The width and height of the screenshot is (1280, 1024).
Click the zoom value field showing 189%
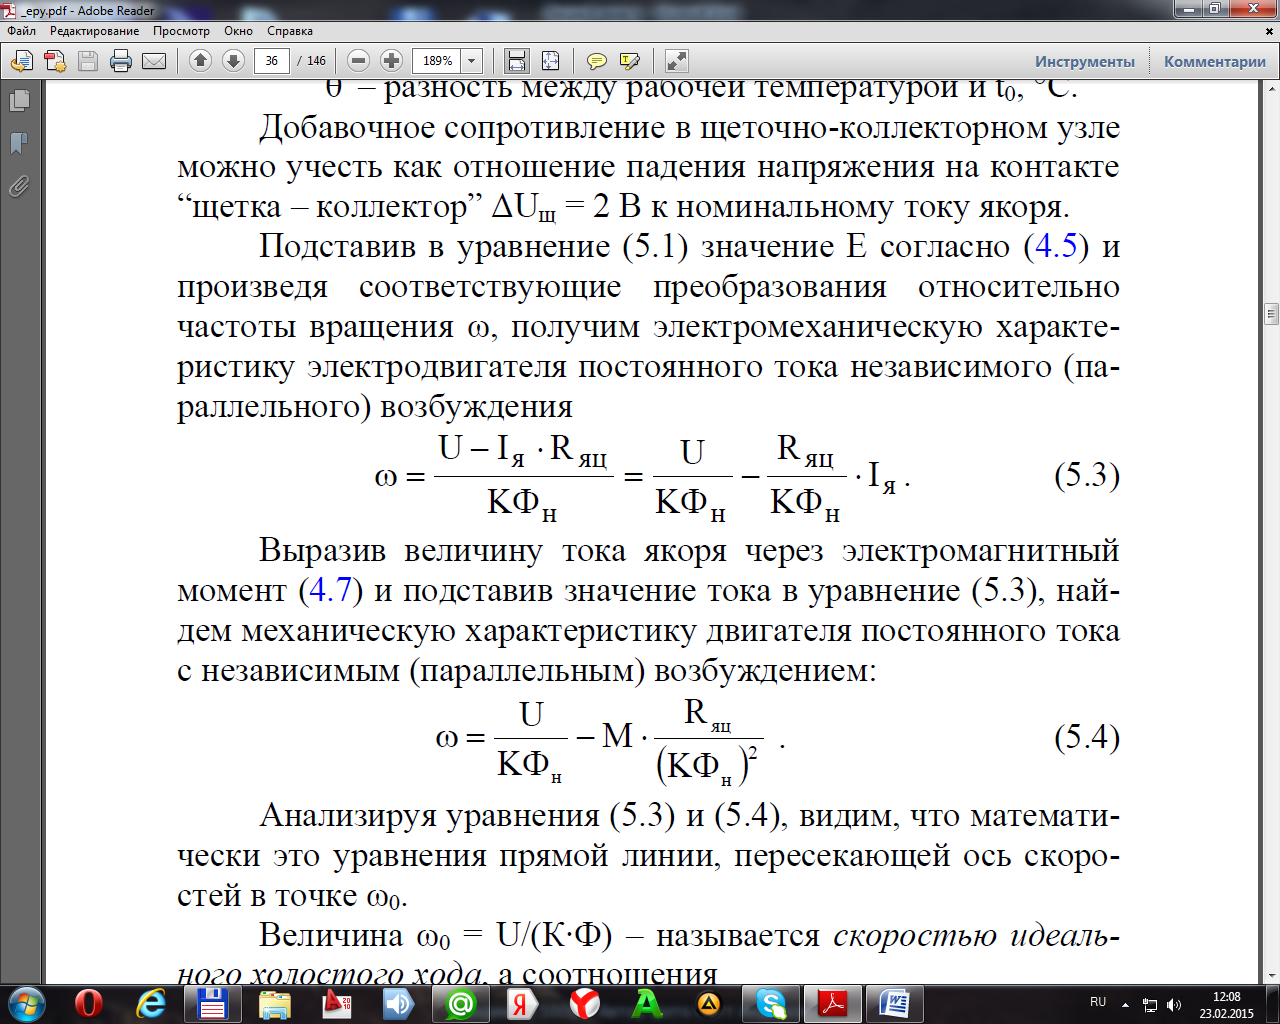pyautogui.click(x=437, y=61)
